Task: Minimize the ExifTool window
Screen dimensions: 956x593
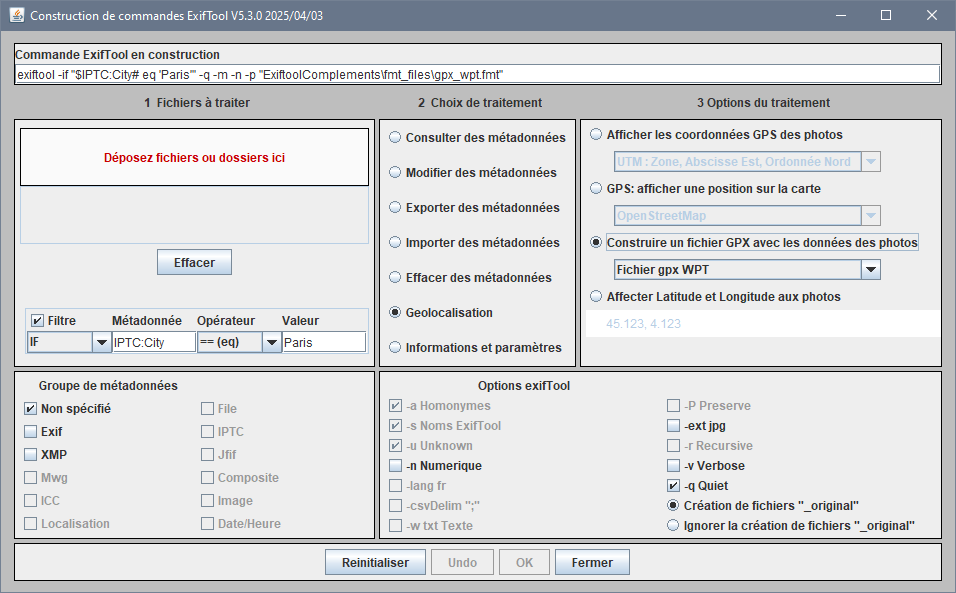Action: tap(841, 15)
